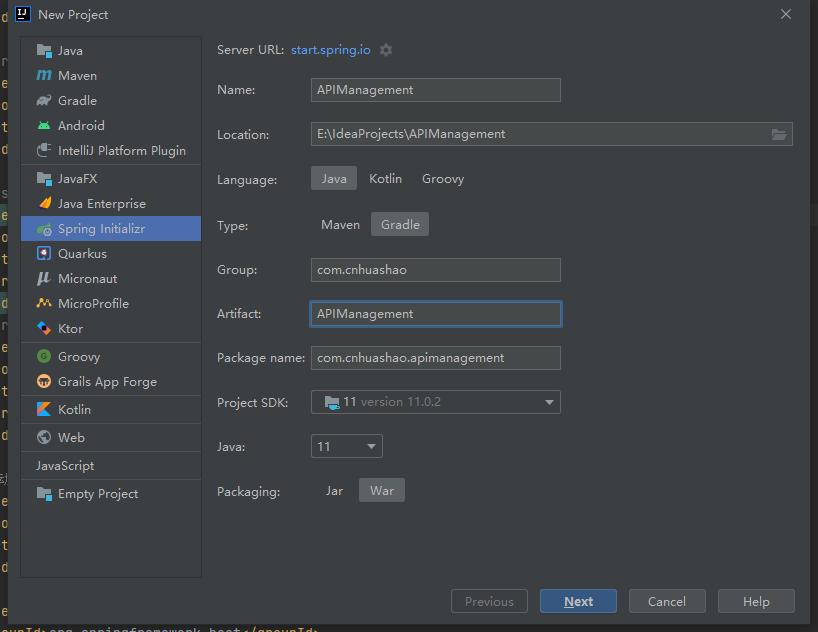The height and width of the screenshot is (632, 818).
Task: Open Help for New Project
Action: tap(756, 601)
